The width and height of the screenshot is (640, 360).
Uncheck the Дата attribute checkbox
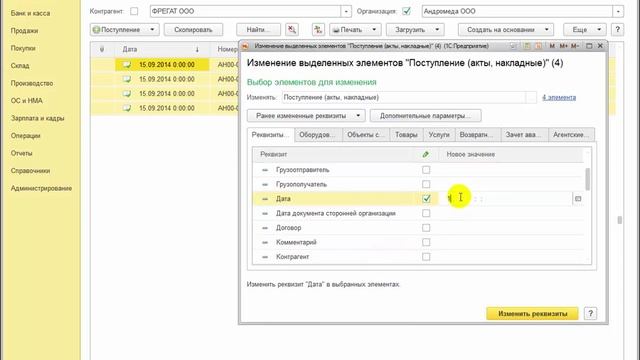426,199
